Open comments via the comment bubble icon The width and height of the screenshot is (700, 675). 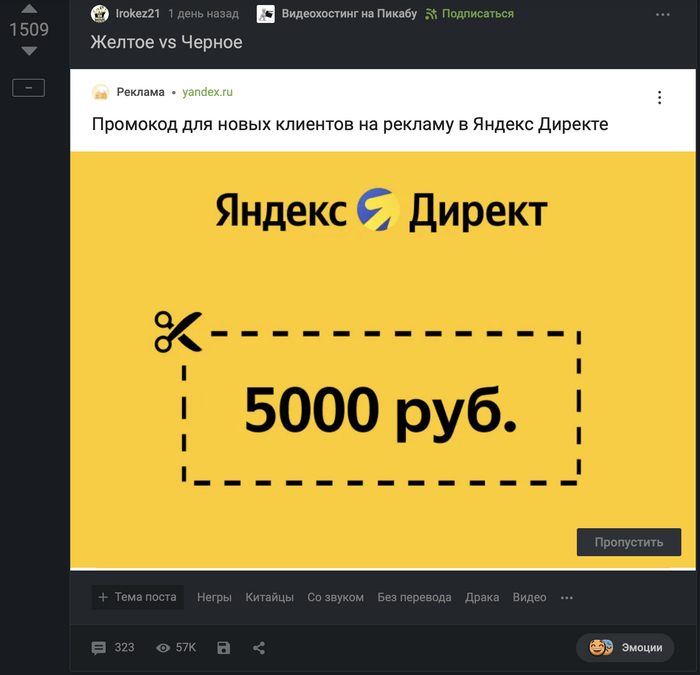pyautogui.click(x=99, y=648)
